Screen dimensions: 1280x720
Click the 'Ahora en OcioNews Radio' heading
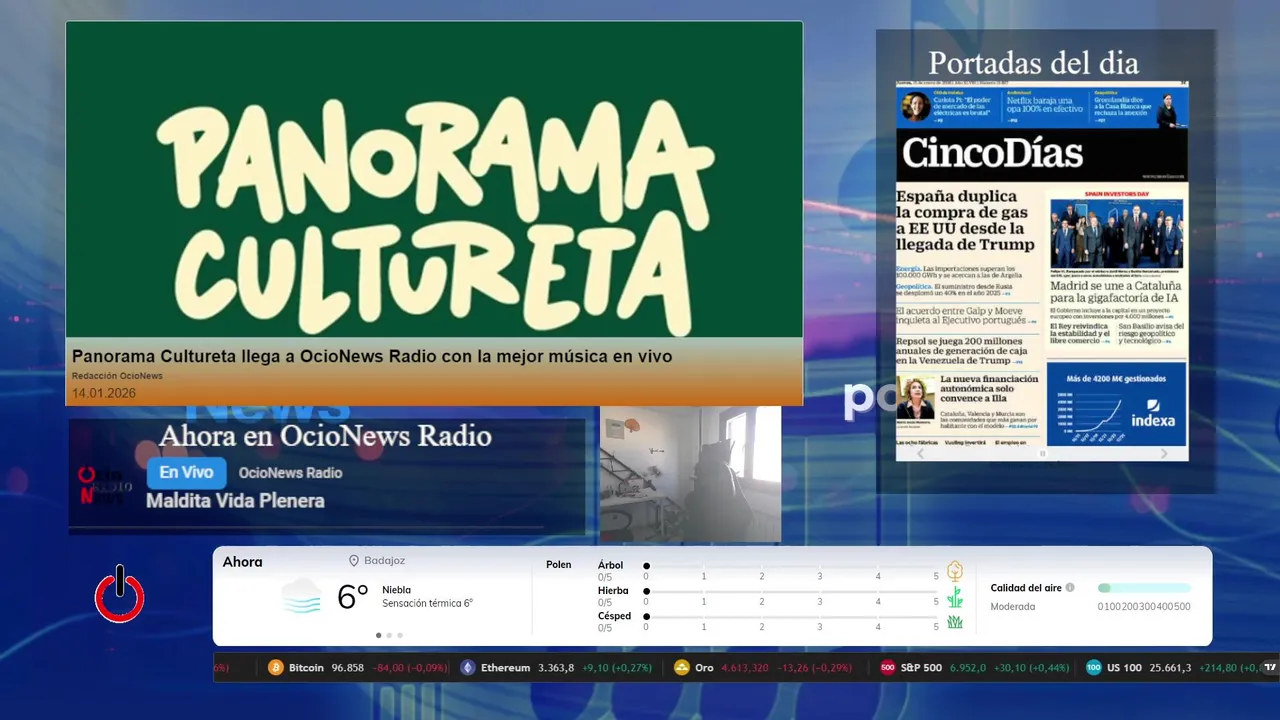(325, 436)
